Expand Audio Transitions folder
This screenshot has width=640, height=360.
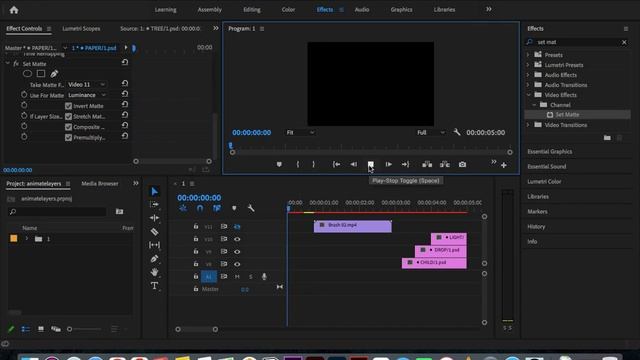(528, 85)
